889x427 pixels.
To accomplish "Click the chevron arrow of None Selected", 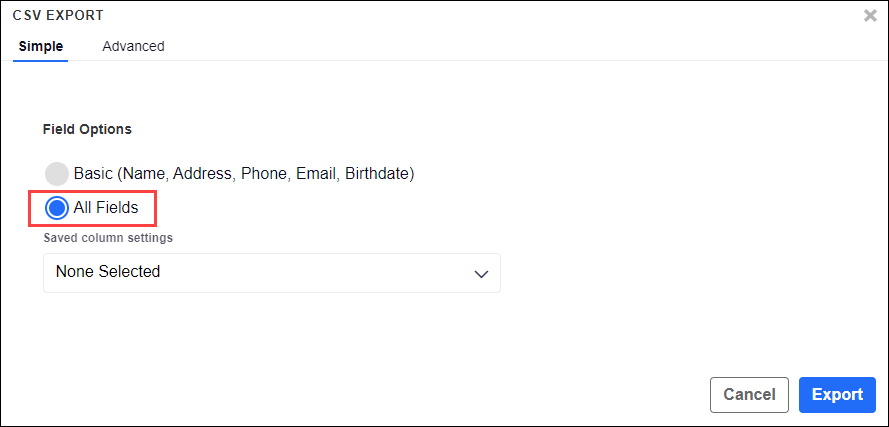I will [x=481, y=273].
